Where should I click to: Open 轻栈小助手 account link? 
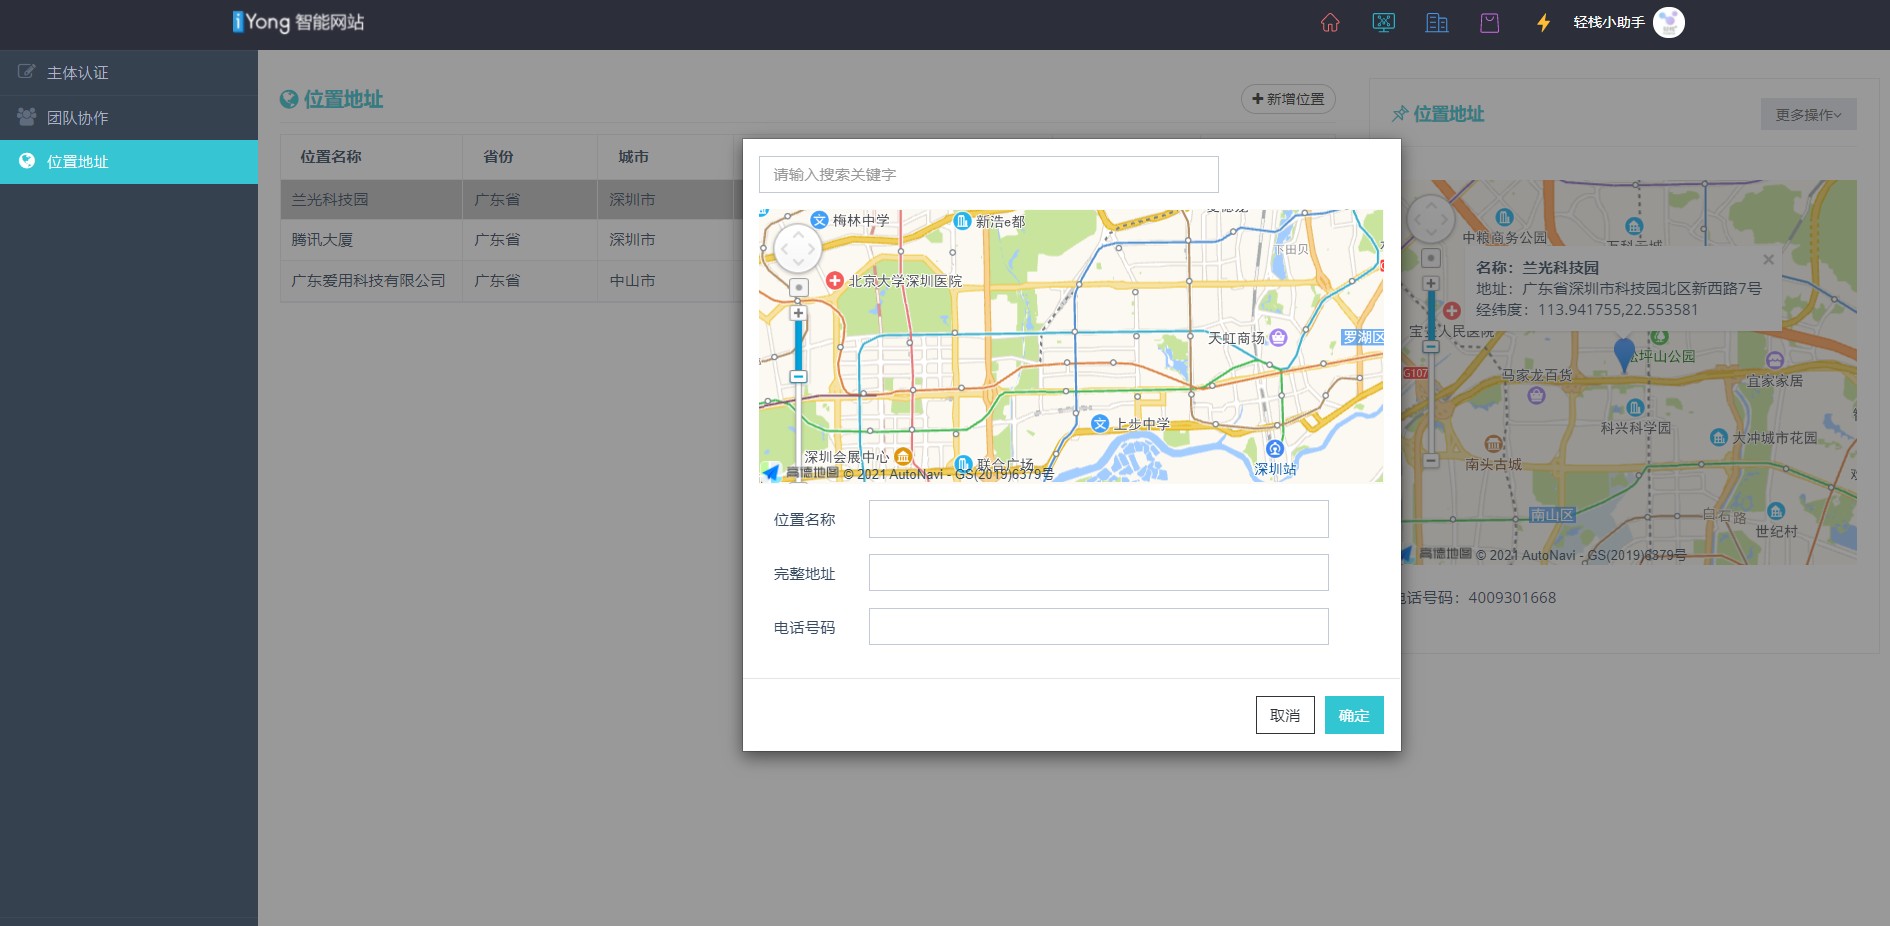click(1608, 22)
